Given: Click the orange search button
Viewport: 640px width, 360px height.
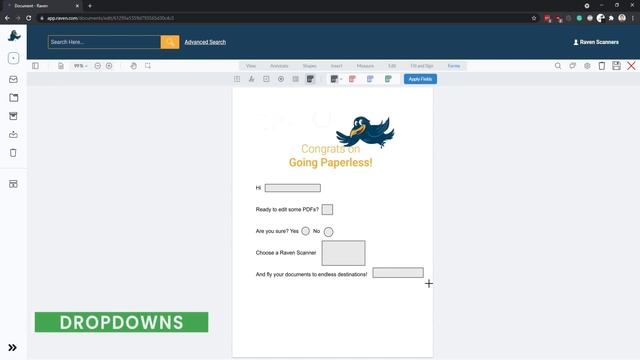Looking at the screenshot, I should pyautogui.click(x=170, y=42).
